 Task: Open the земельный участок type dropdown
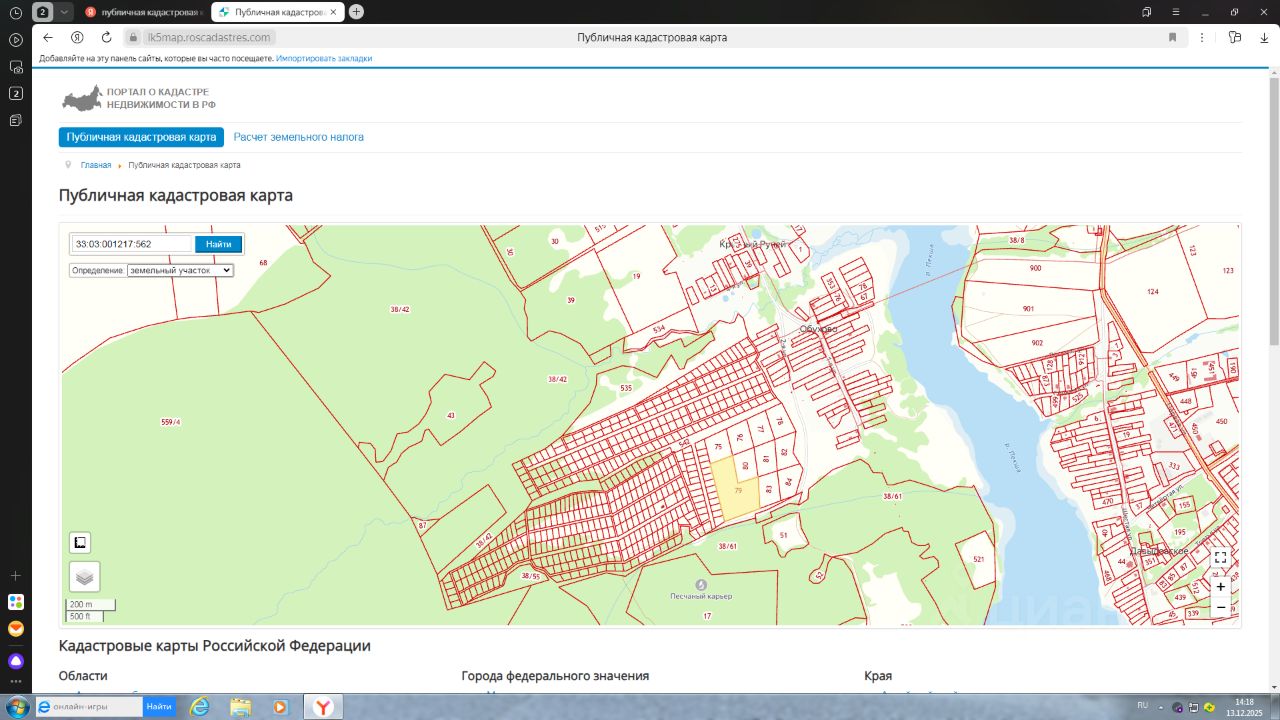(x=180, y=270)
